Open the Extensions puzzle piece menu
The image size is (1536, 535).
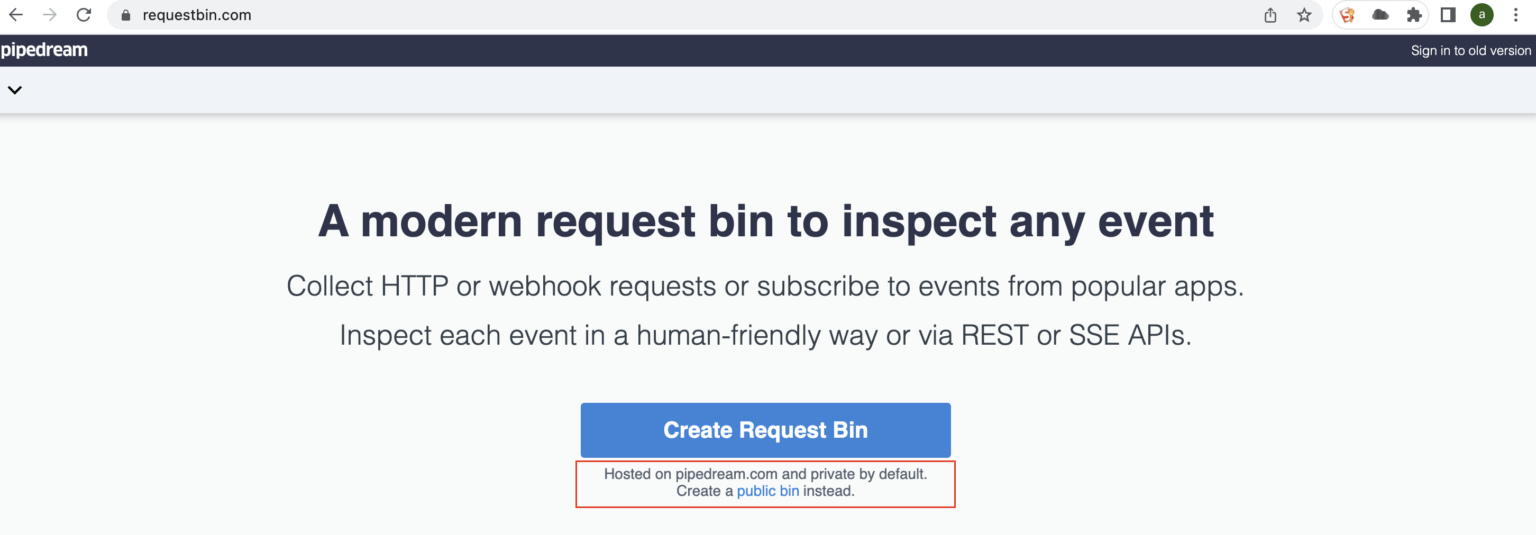click(x=1414, y=15)
